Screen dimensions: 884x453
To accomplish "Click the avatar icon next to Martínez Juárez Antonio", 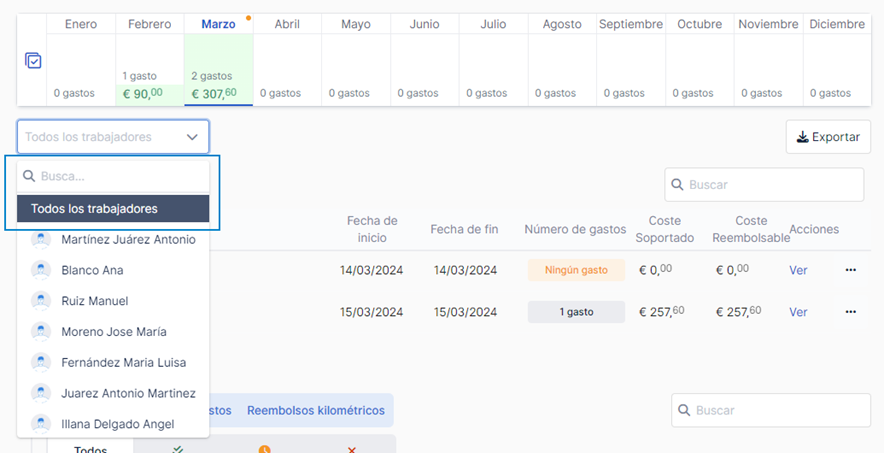I will (41, 239).
